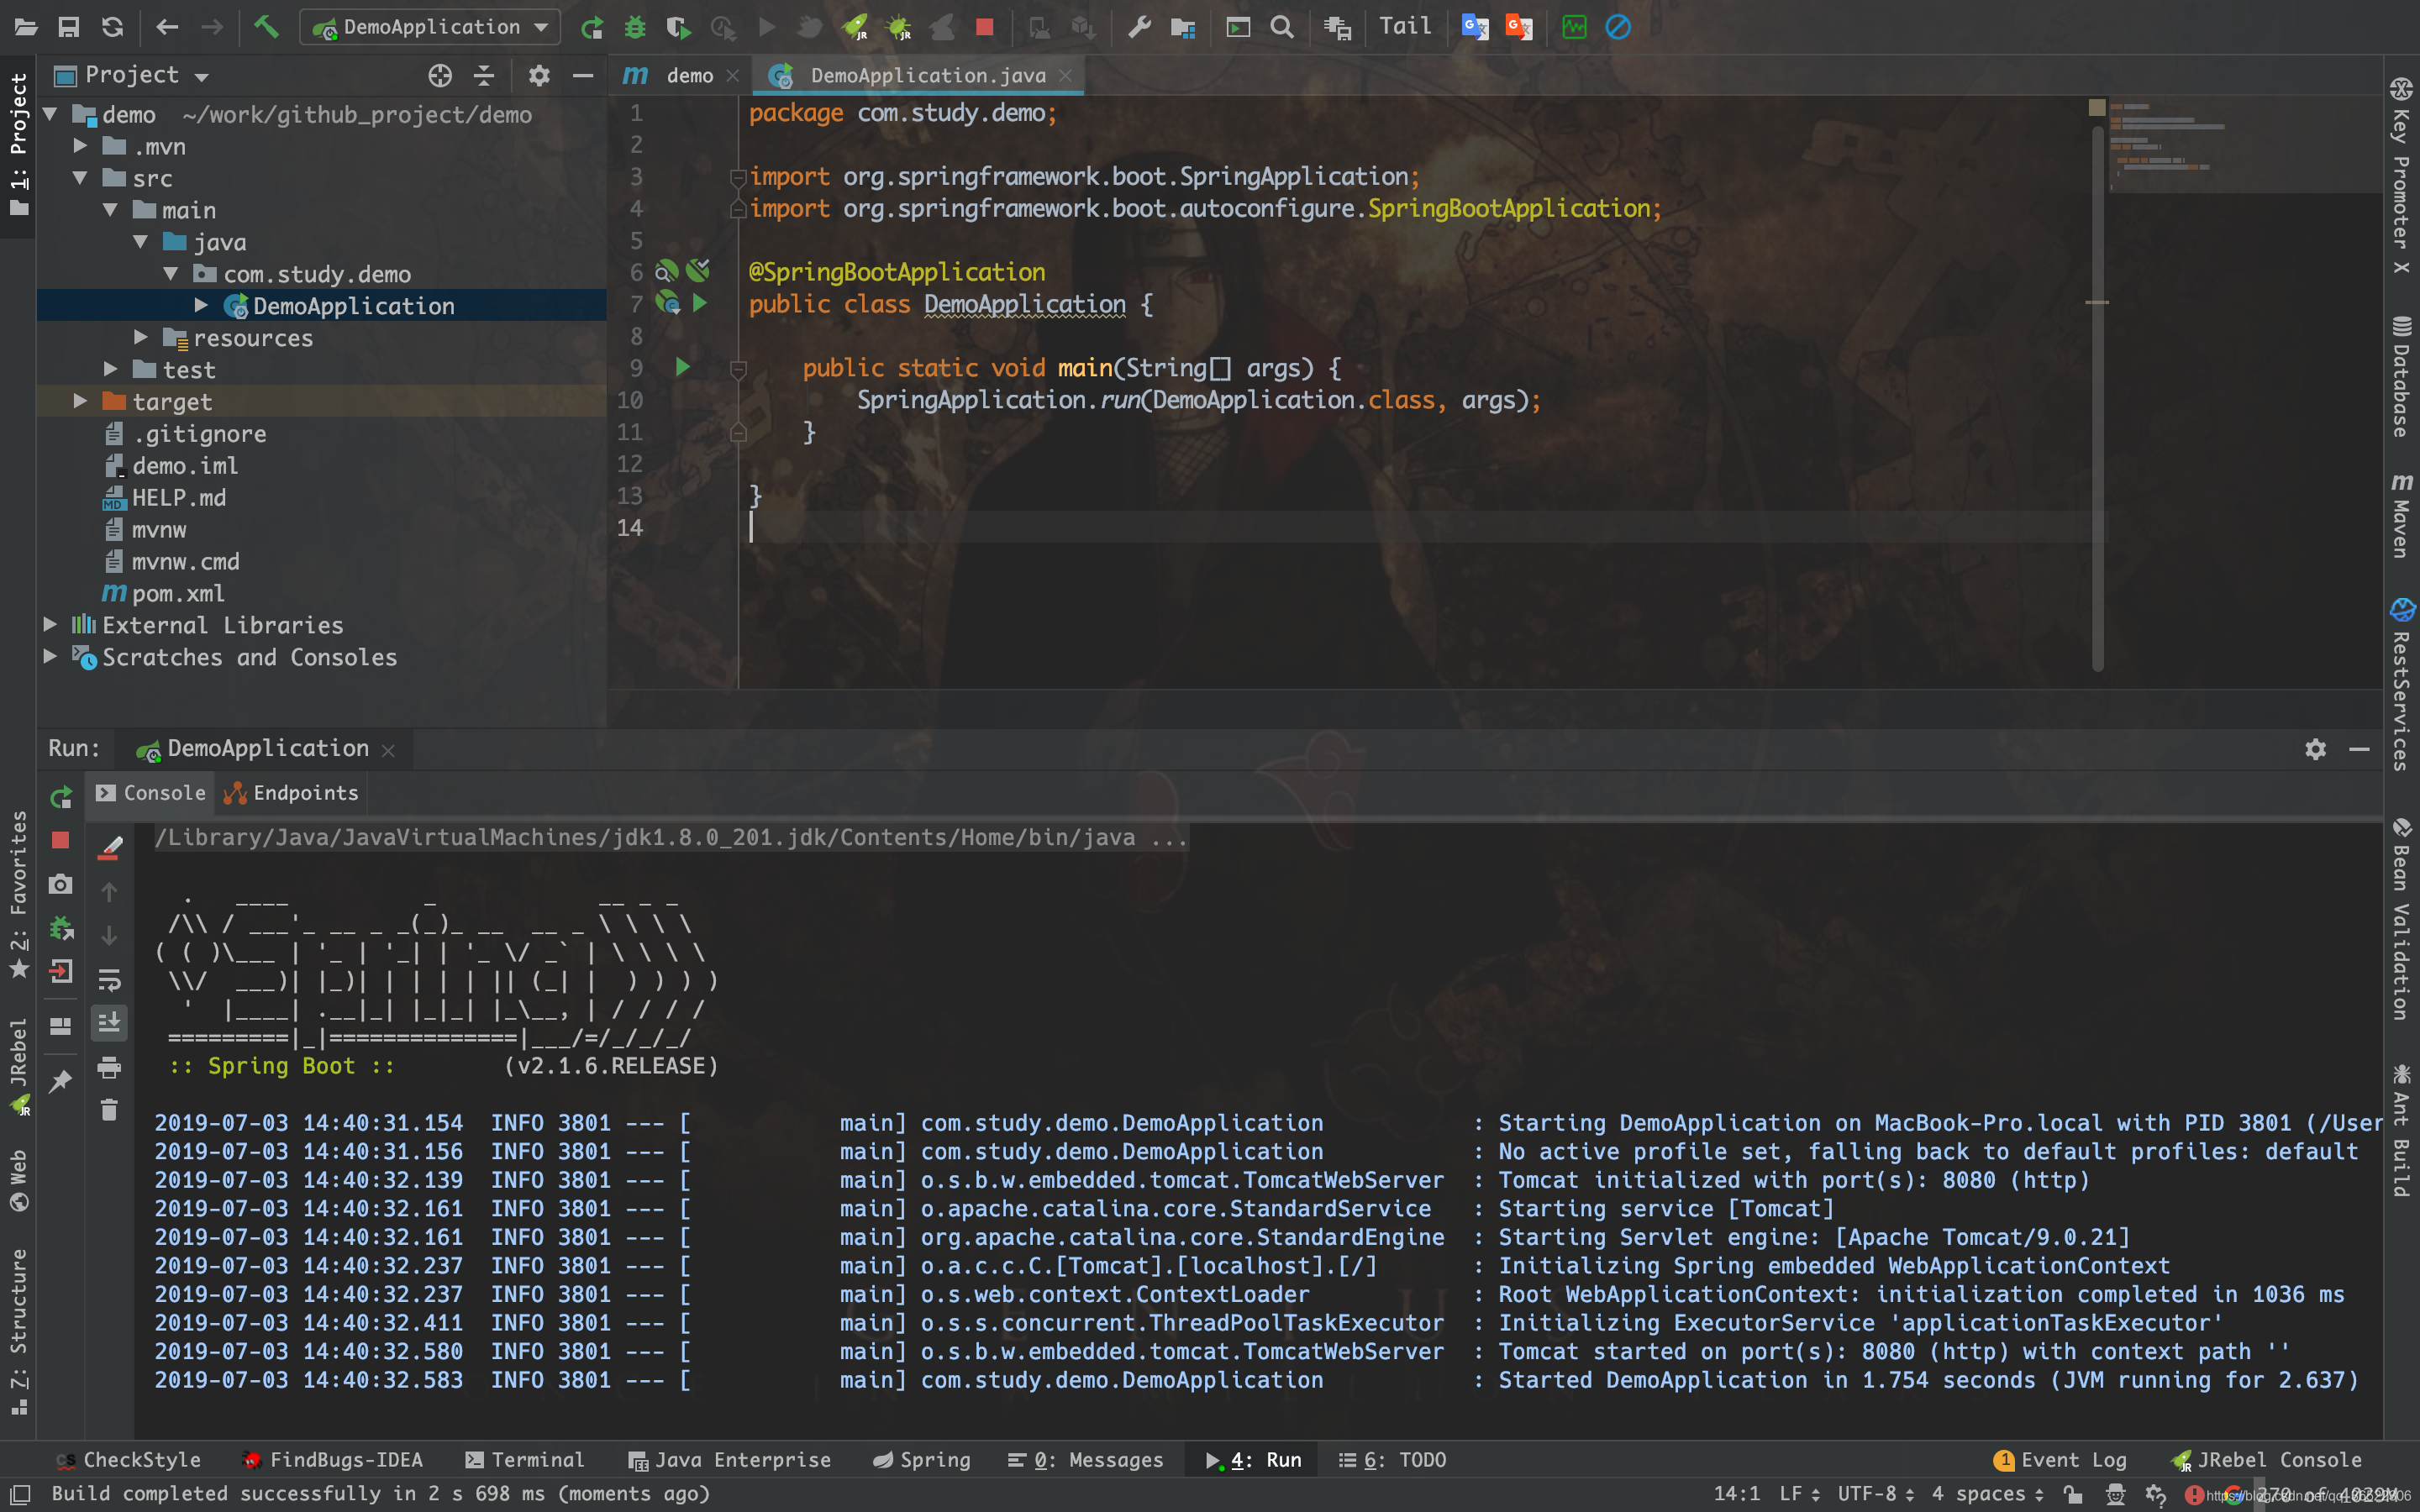This screenshot has height=1512, width=2420.
Task: Toggle pin tab in Run panel
Action: 61,1081
